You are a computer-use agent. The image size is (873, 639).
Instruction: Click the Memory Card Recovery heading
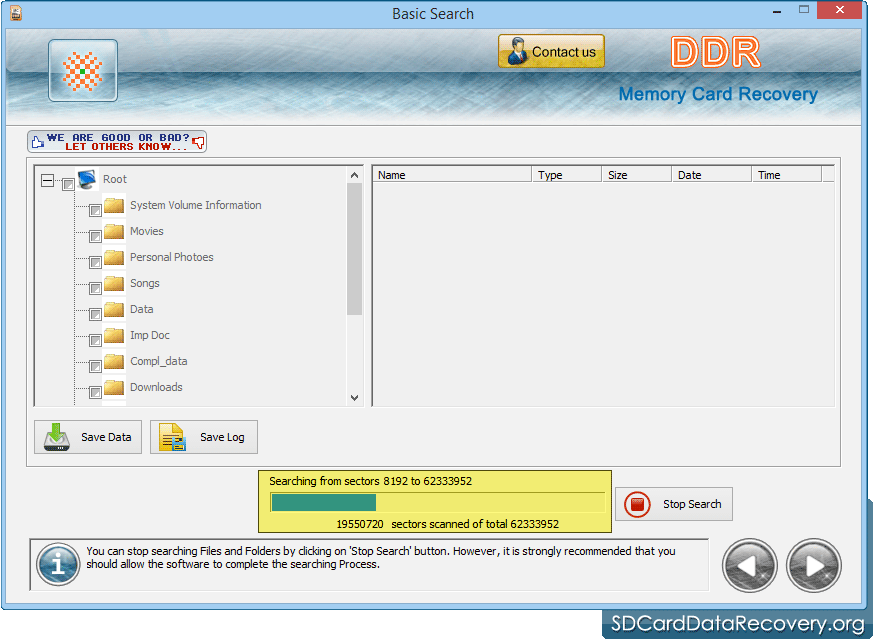tap(718, 94)
